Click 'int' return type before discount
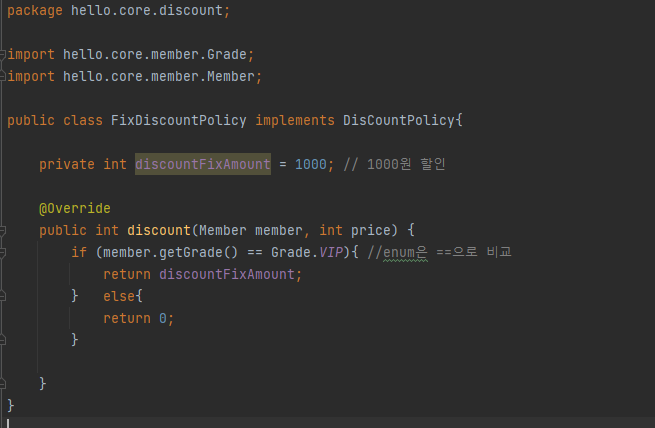Screen dimensions: 655x428 point(107,230)
